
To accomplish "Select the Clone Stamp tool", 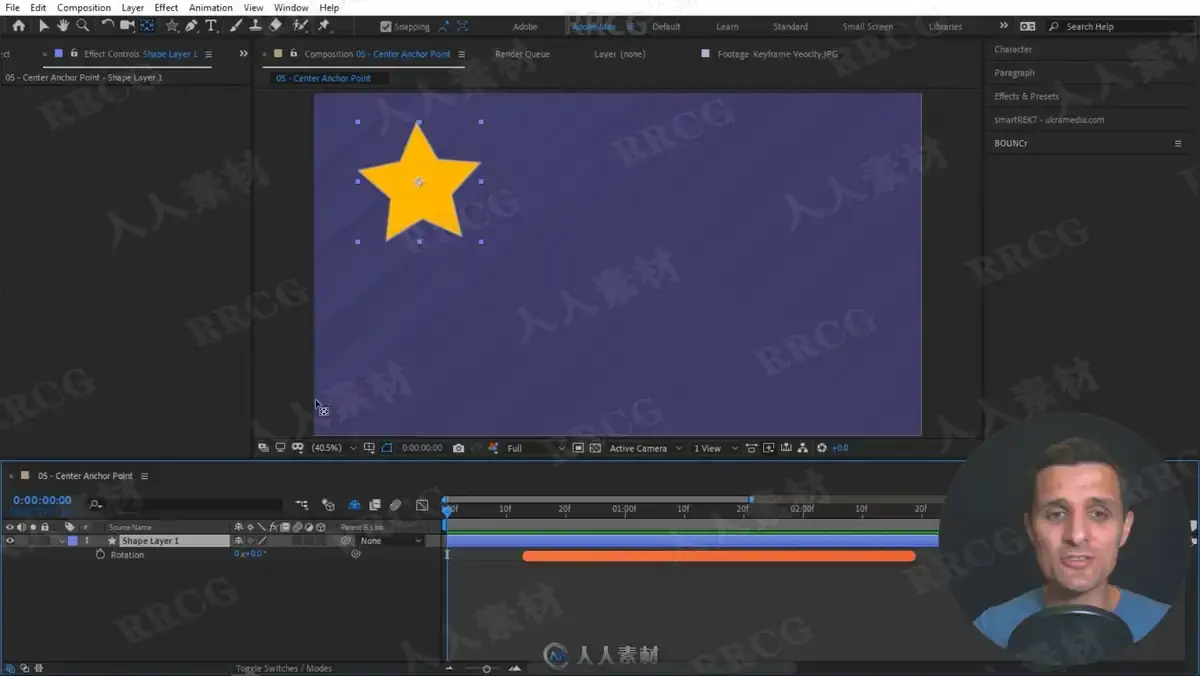I will click(256, 26).
